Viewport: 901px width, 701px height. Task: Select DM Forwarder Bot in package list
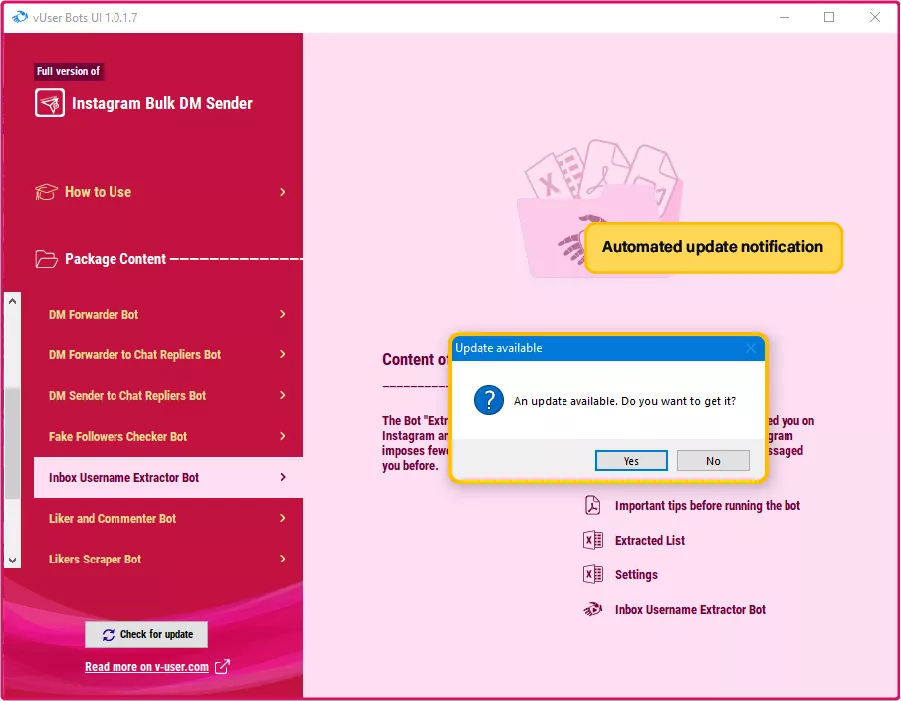[x=168, y=314]
